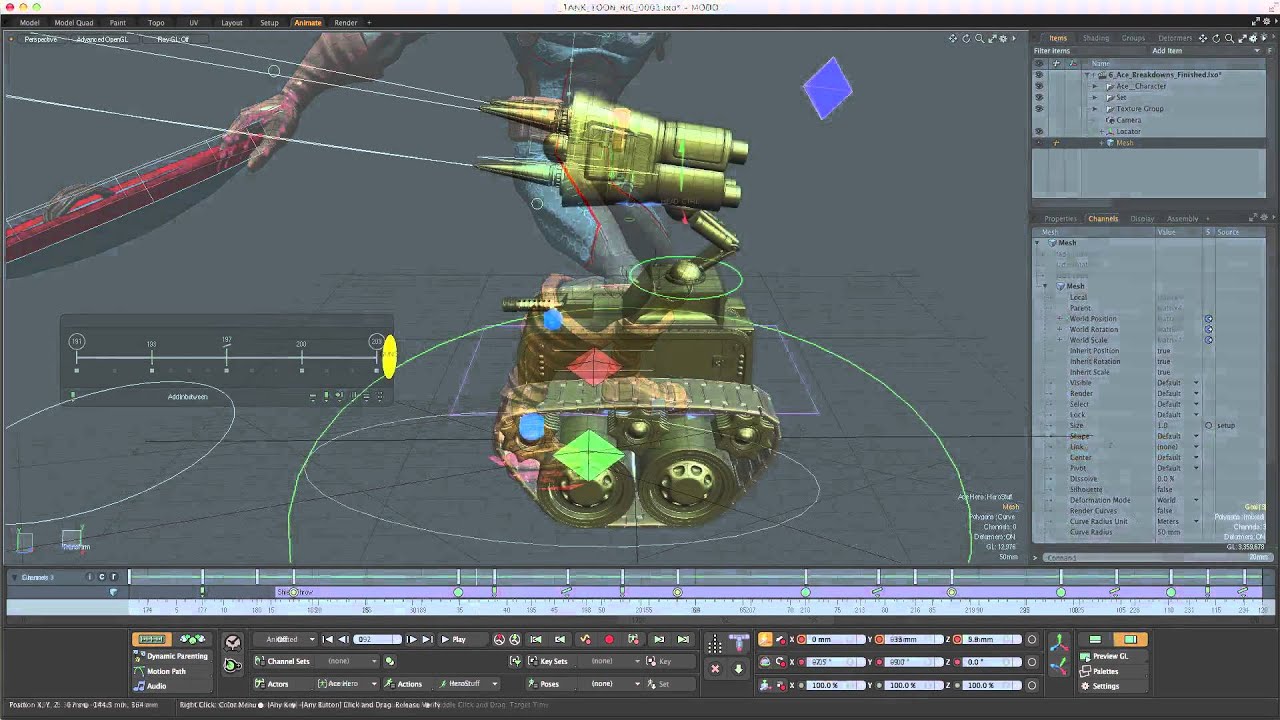This screenshot has width=1280, height=720.
Task: Click the Filter Items field
Action: 1088,50
